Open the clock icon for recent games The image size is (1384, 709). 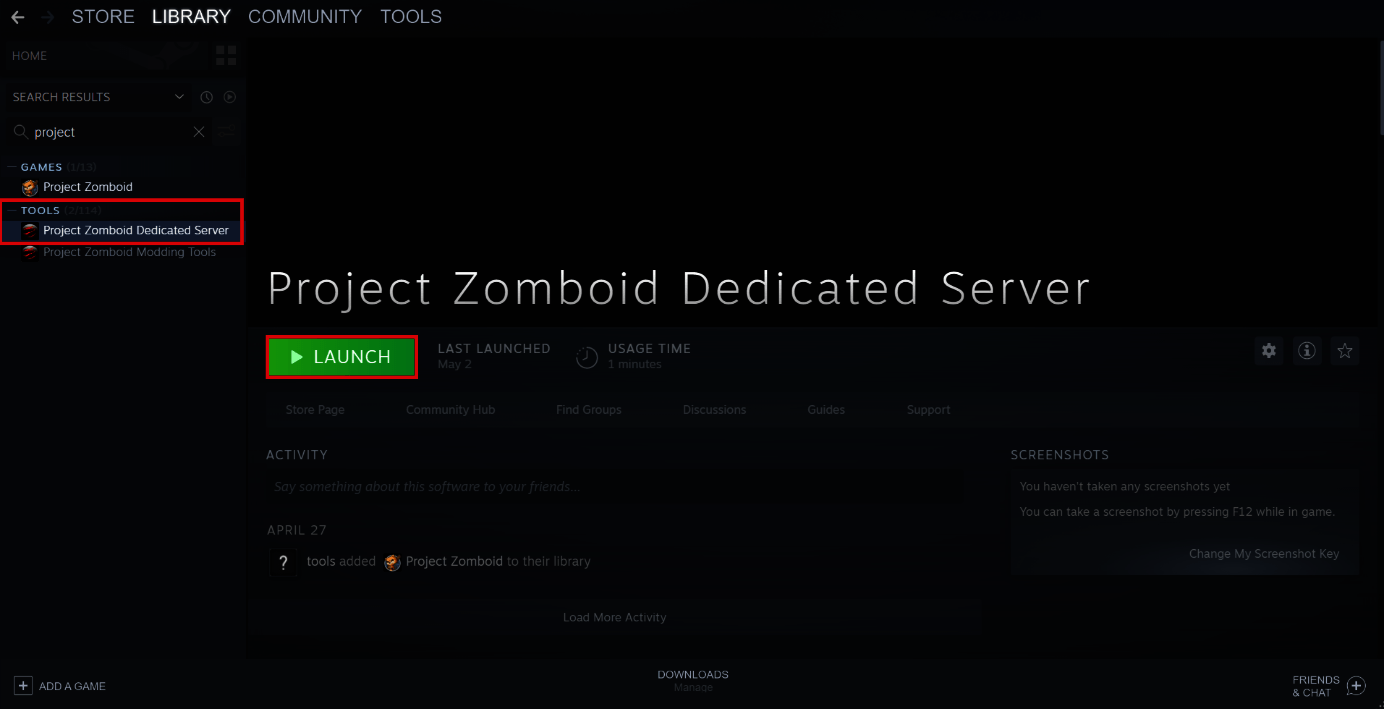[x=206, y=96]
